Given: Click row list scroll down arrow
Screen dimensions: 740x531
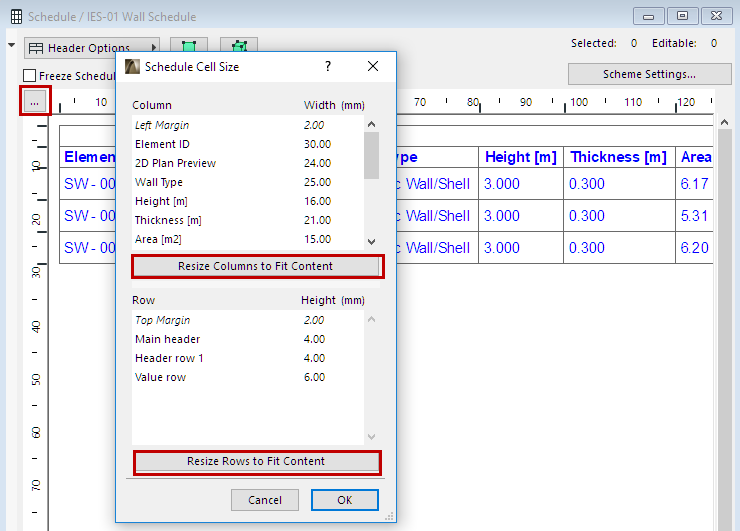Looking at the screenshot, I should click(x=371, y=437).
